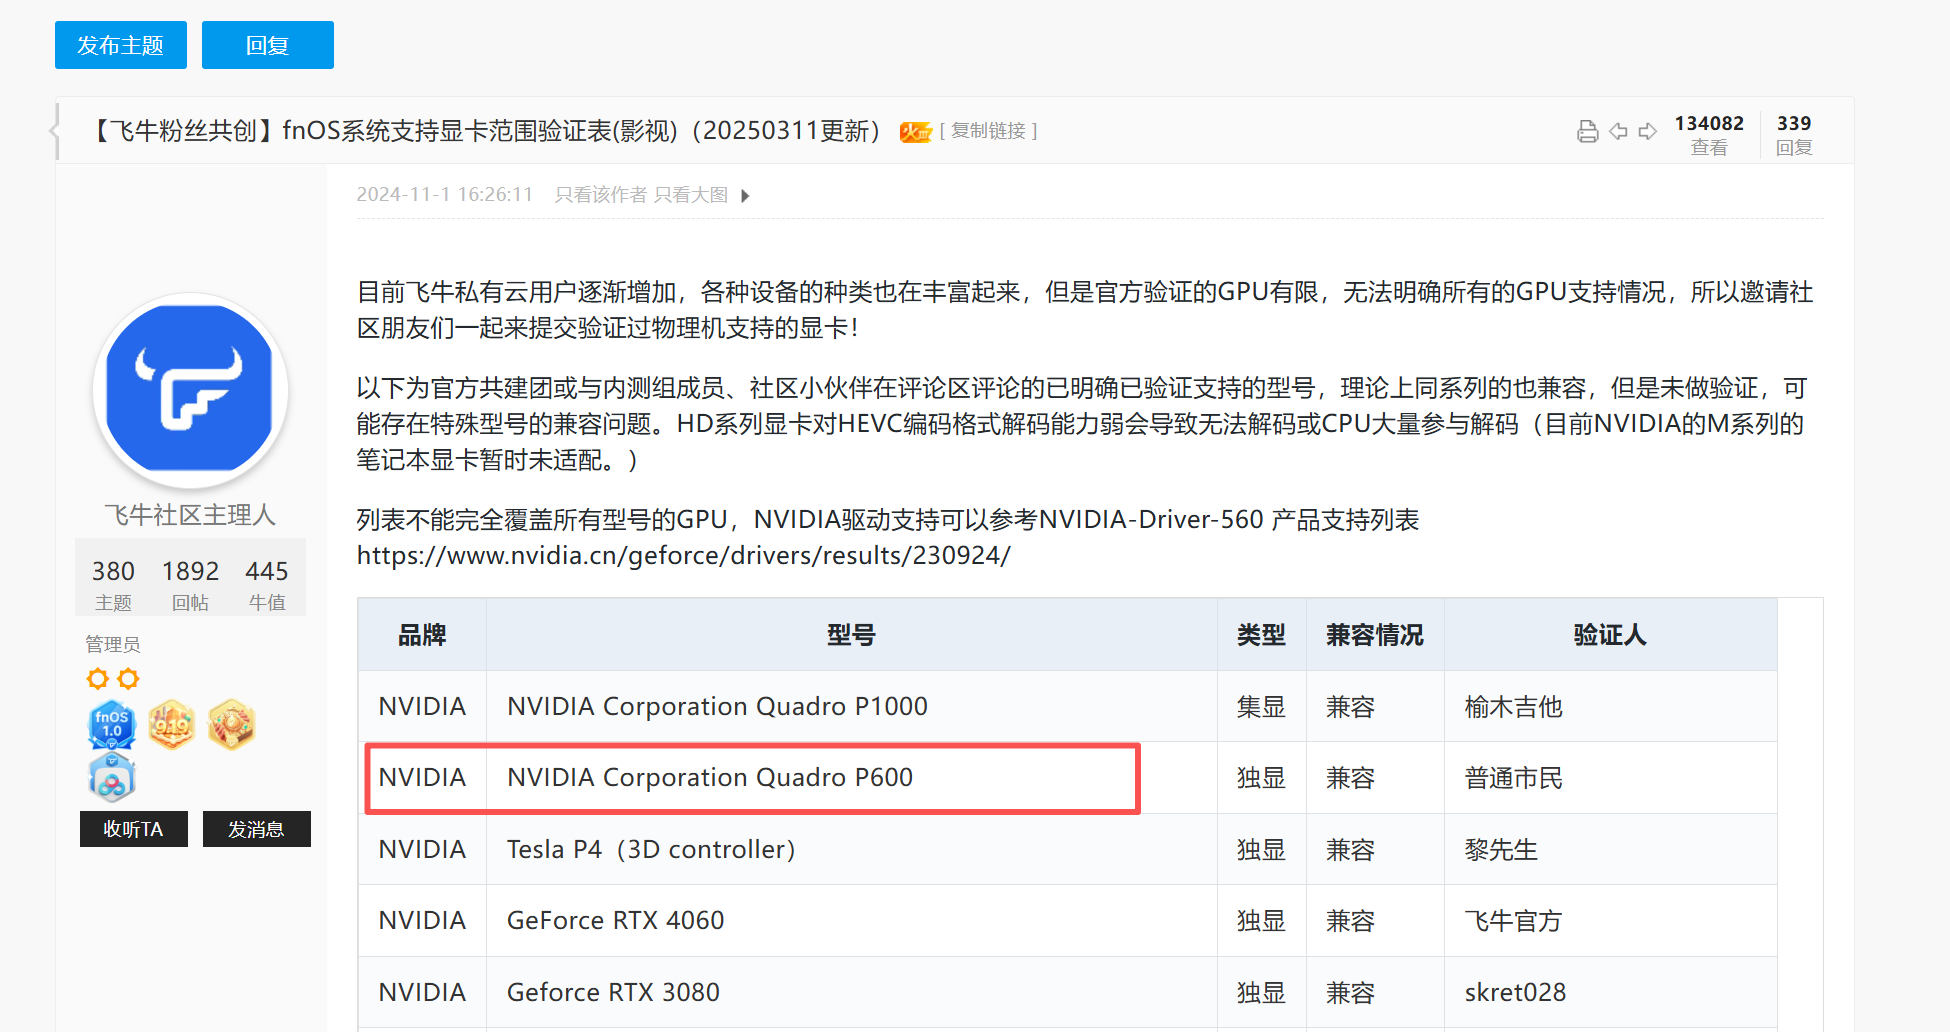Click the golden coin medal beside 9.19
1950x1032 pixels.
(231, 724)
